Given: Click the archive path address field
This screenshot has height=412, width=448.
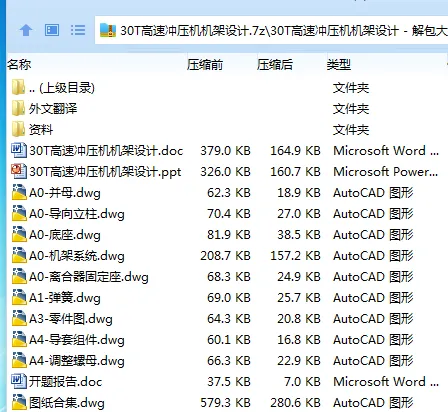Looking at the screenshot, I should click(272, 30).
